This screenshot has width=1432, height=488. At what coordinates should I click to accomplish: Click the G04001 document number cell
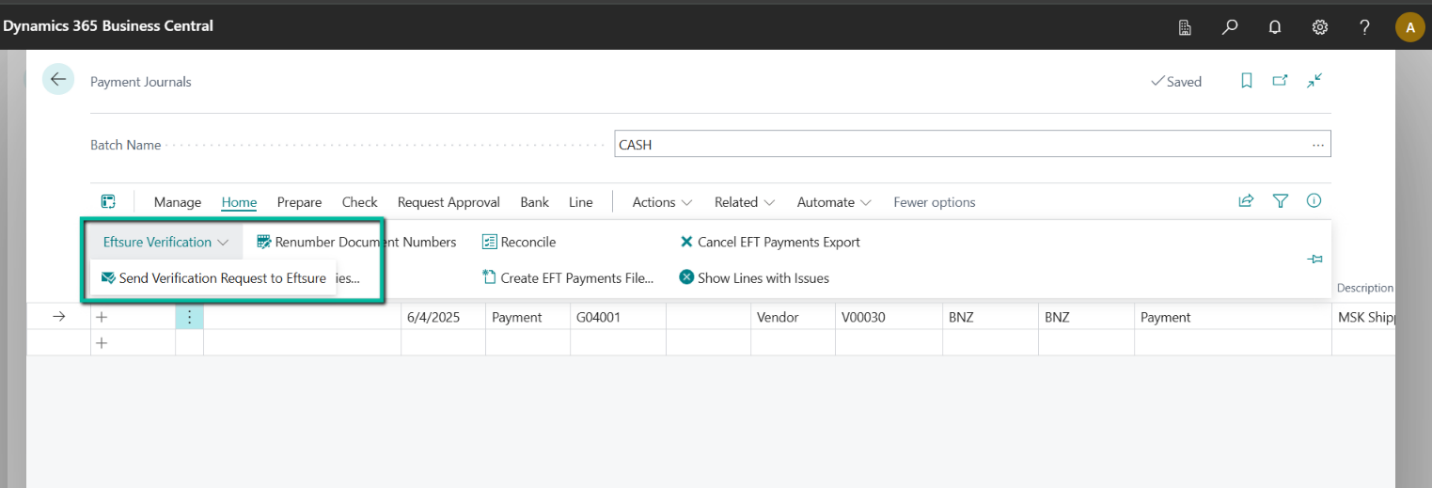[617, 317]
